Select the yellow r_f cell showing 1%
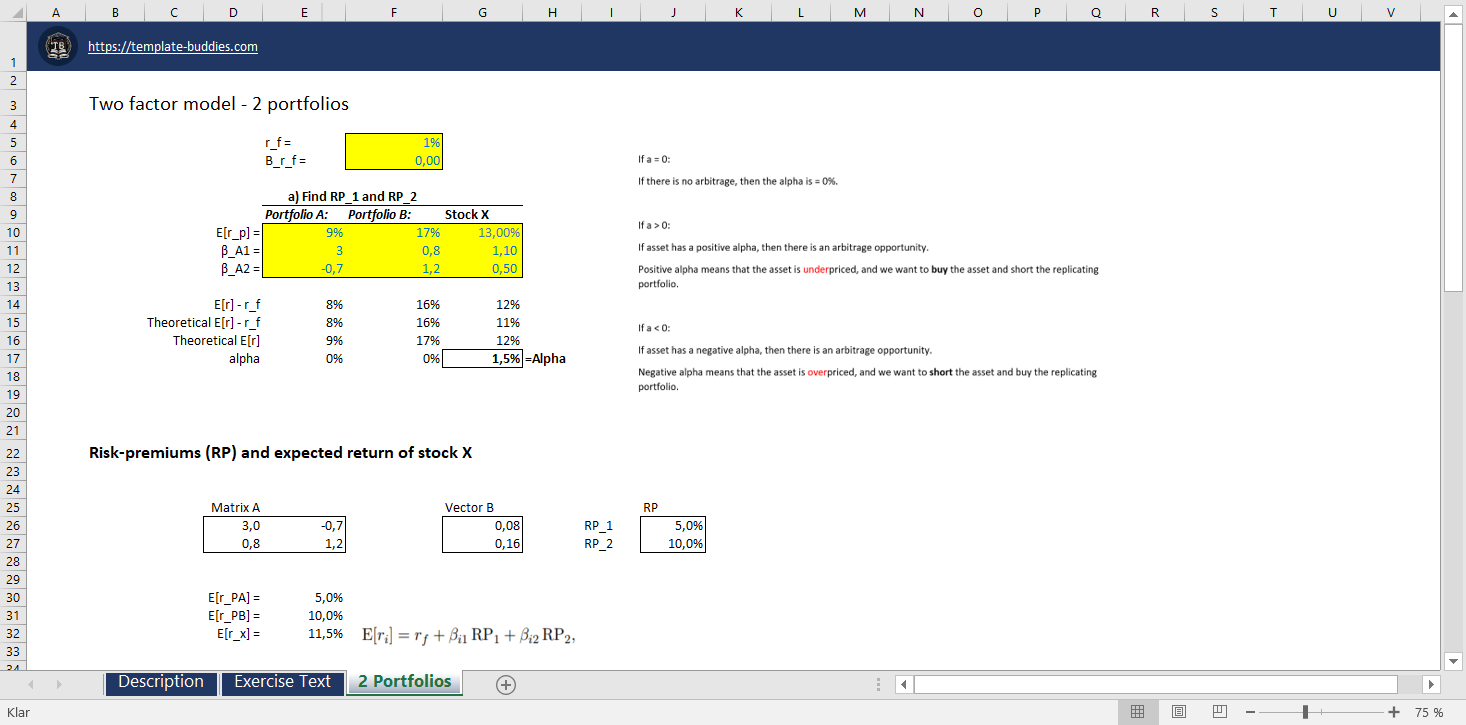 [x=393, y=143]
